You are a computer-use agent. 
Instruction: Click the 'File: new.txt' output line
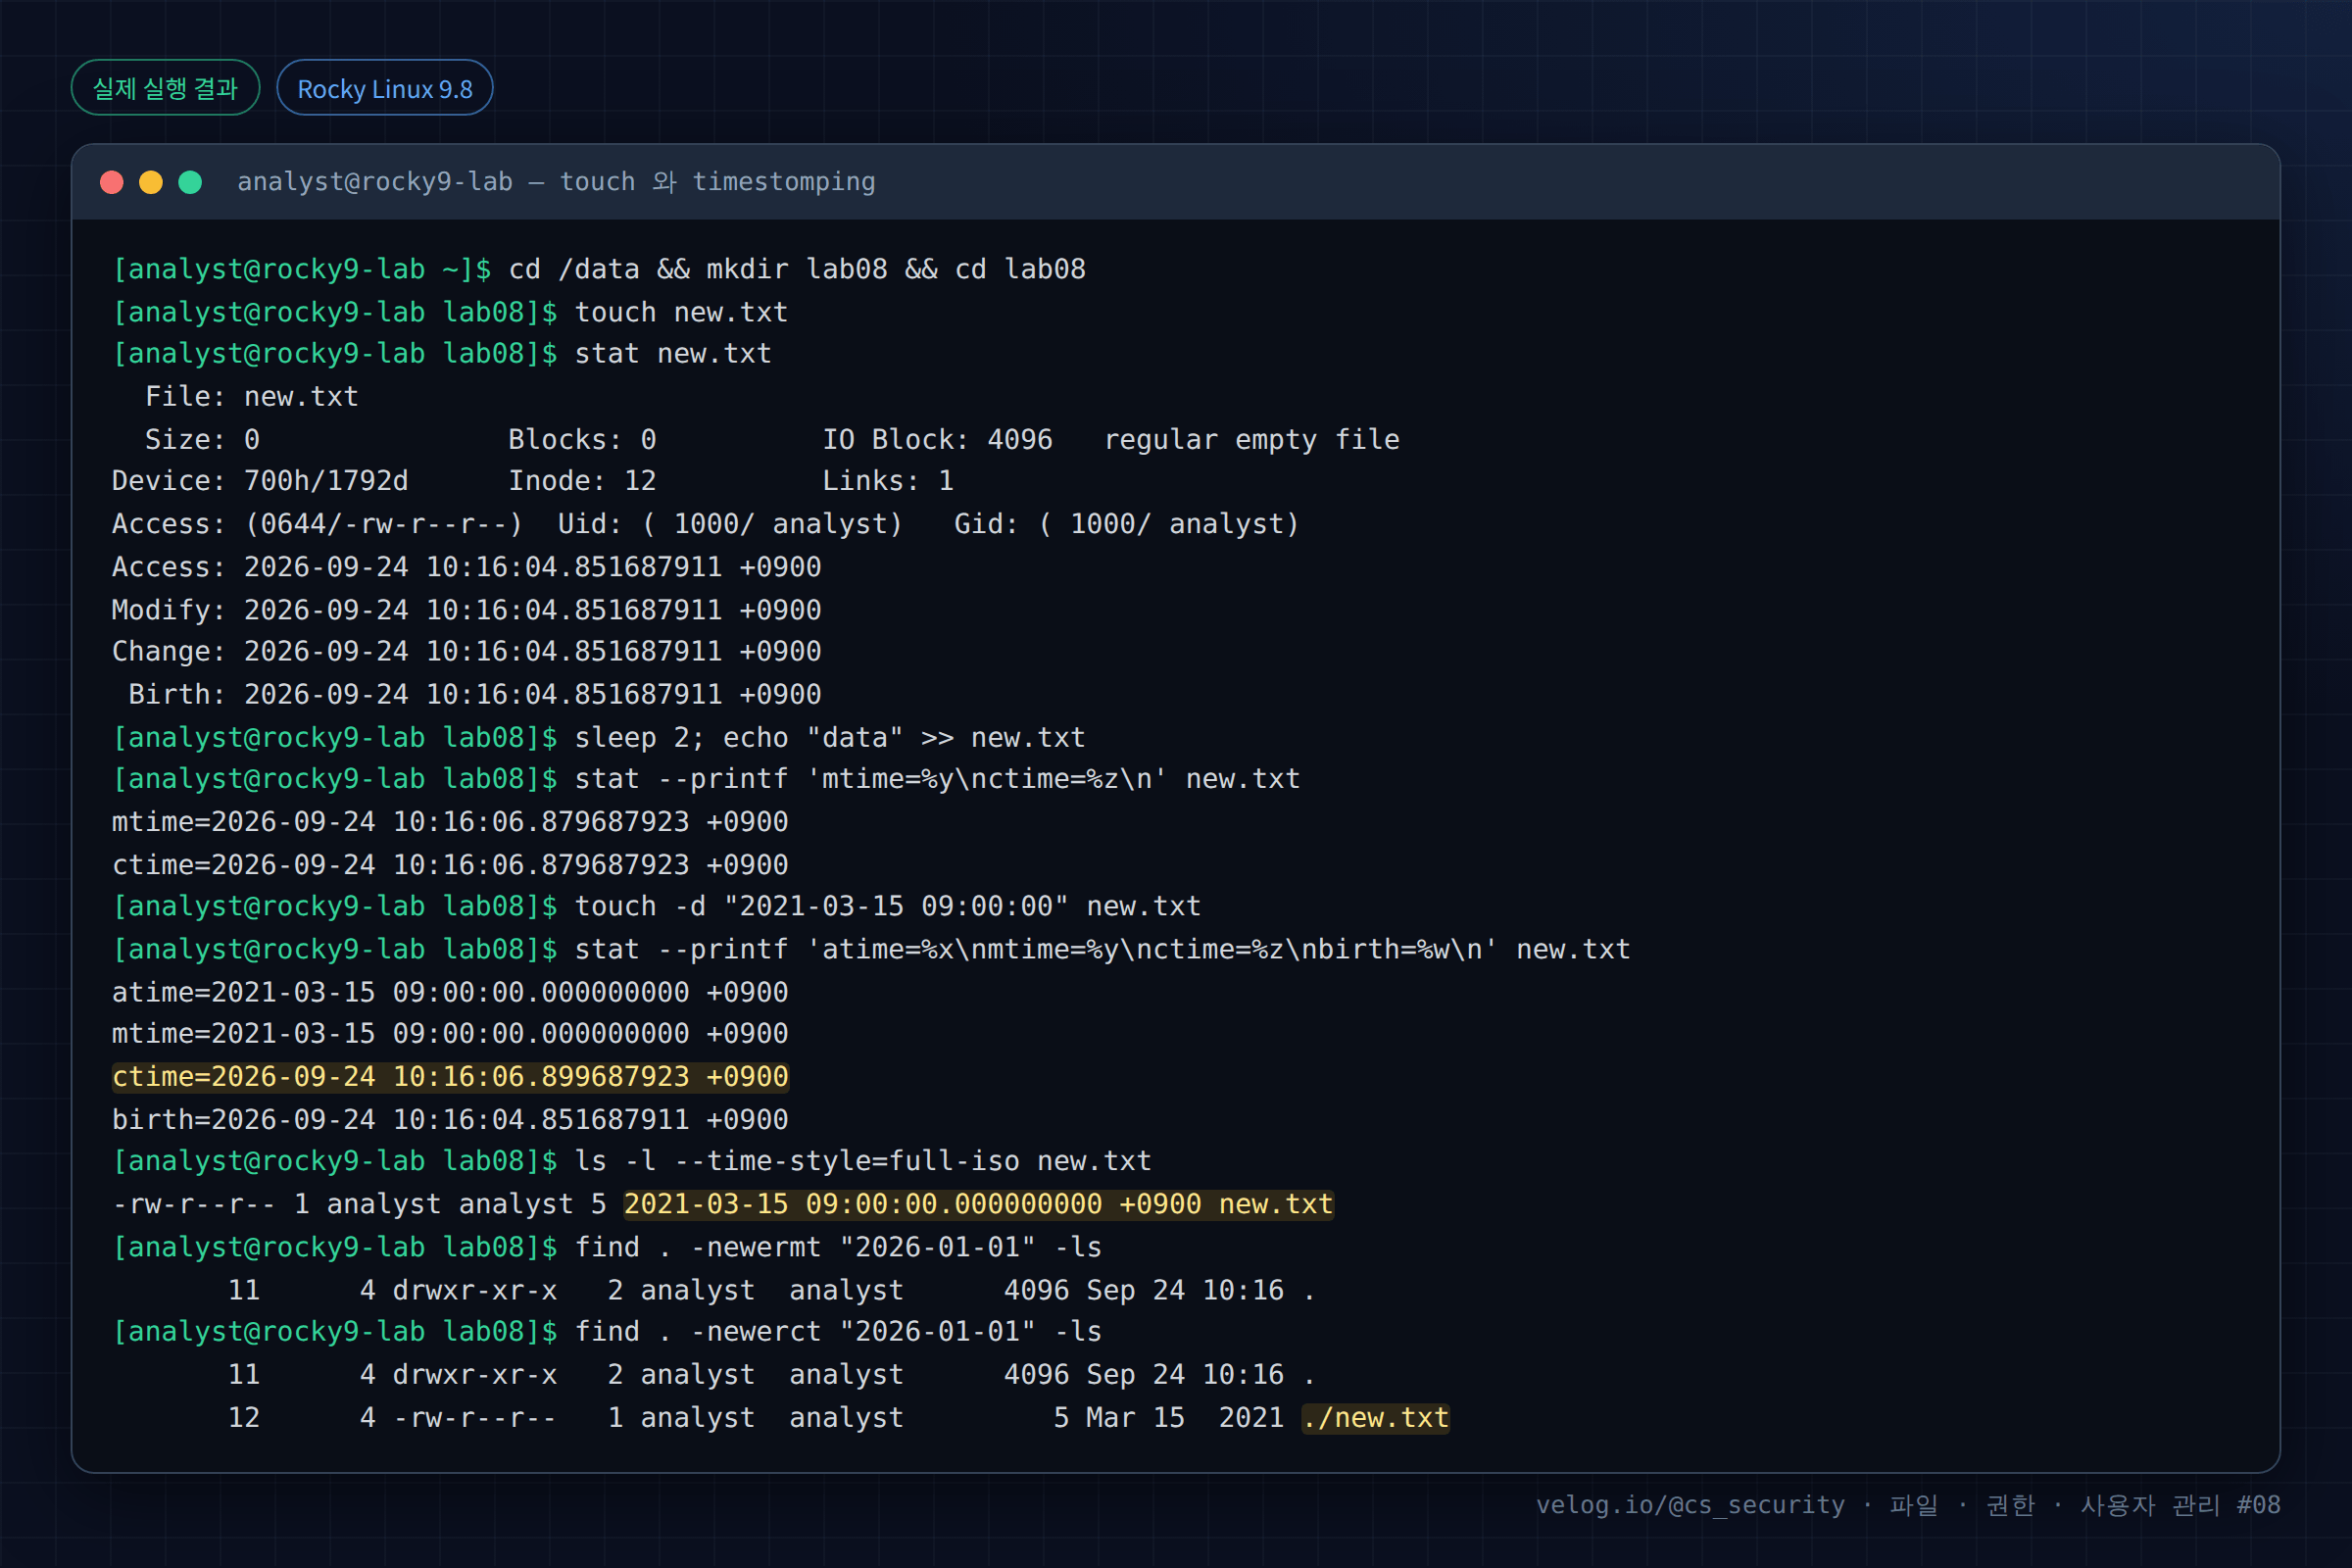point(252,397)
